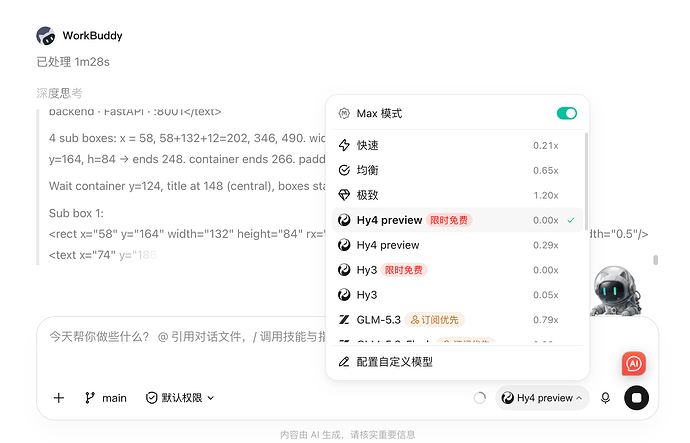Click the shield icon of 默认权限
The image size is (690, 443).
(151, 398)
